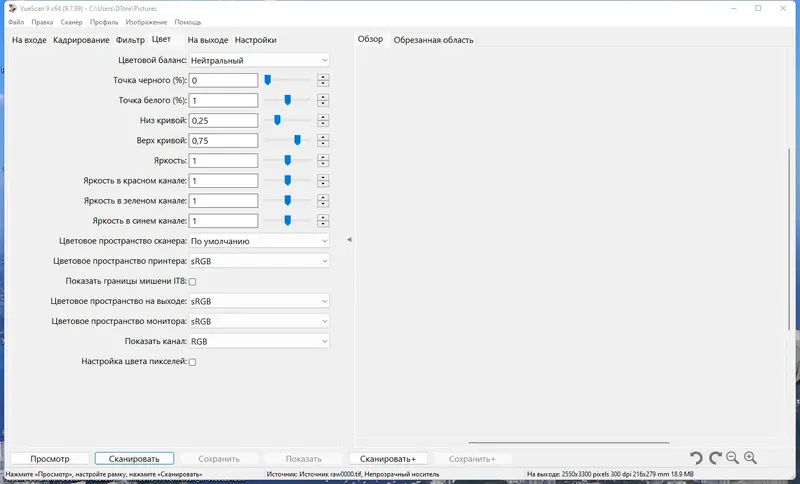Switch to the На выходе tab

[208, 40]
